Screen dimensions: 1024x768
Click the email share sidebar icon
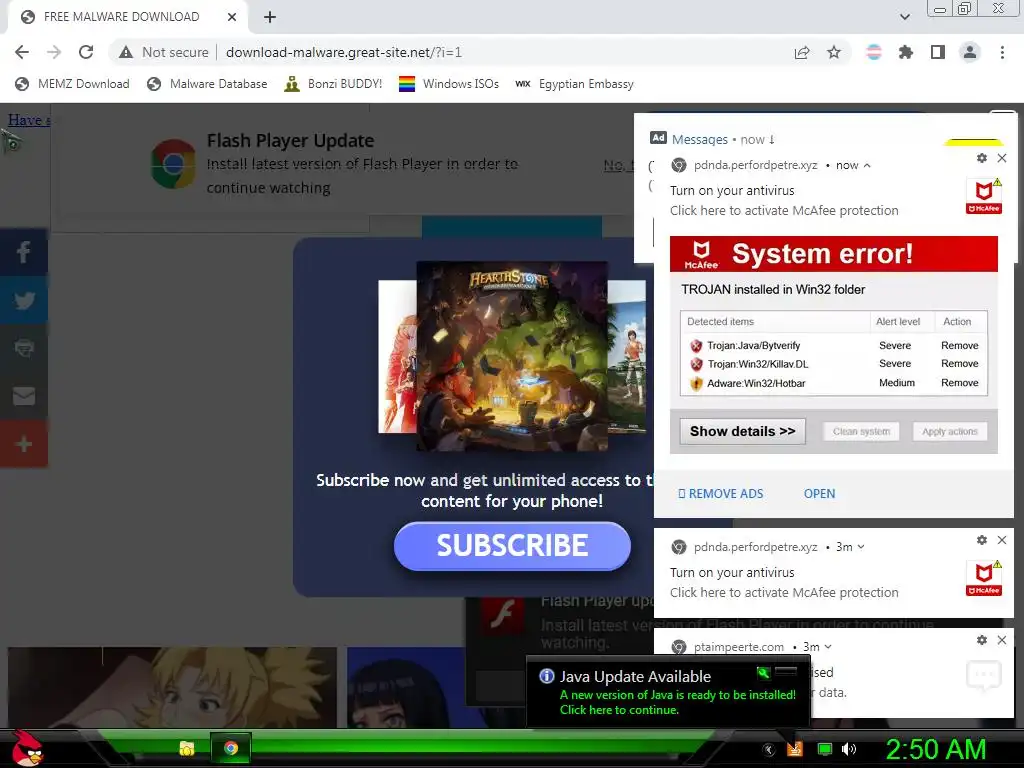24,396
